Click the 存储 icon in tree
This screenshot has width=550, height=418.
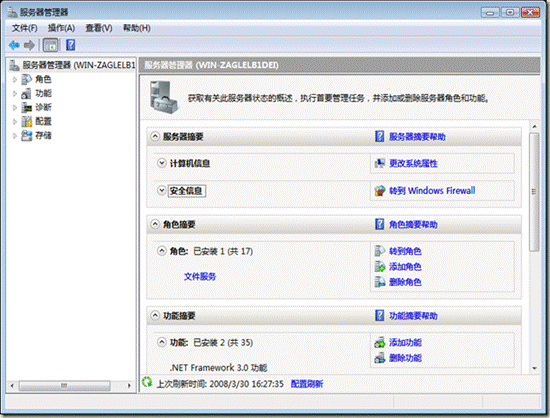click(27, 135)
